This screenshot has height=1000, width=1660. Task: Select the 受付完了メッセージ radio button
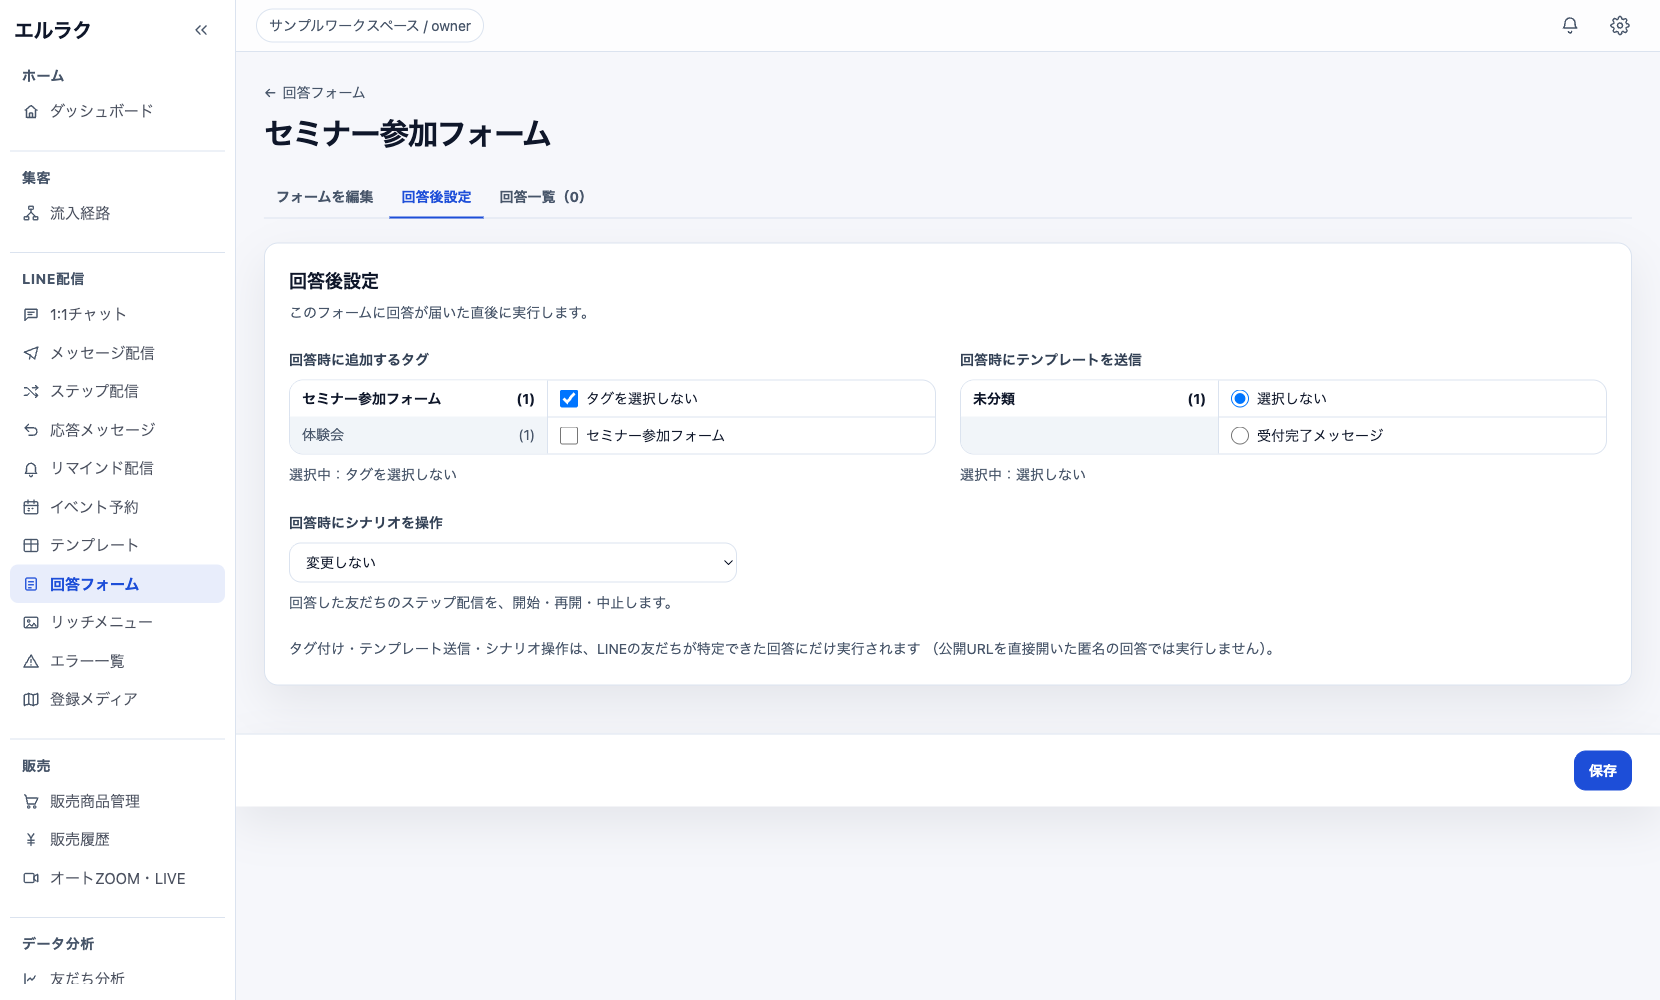tap(1240, 436)
